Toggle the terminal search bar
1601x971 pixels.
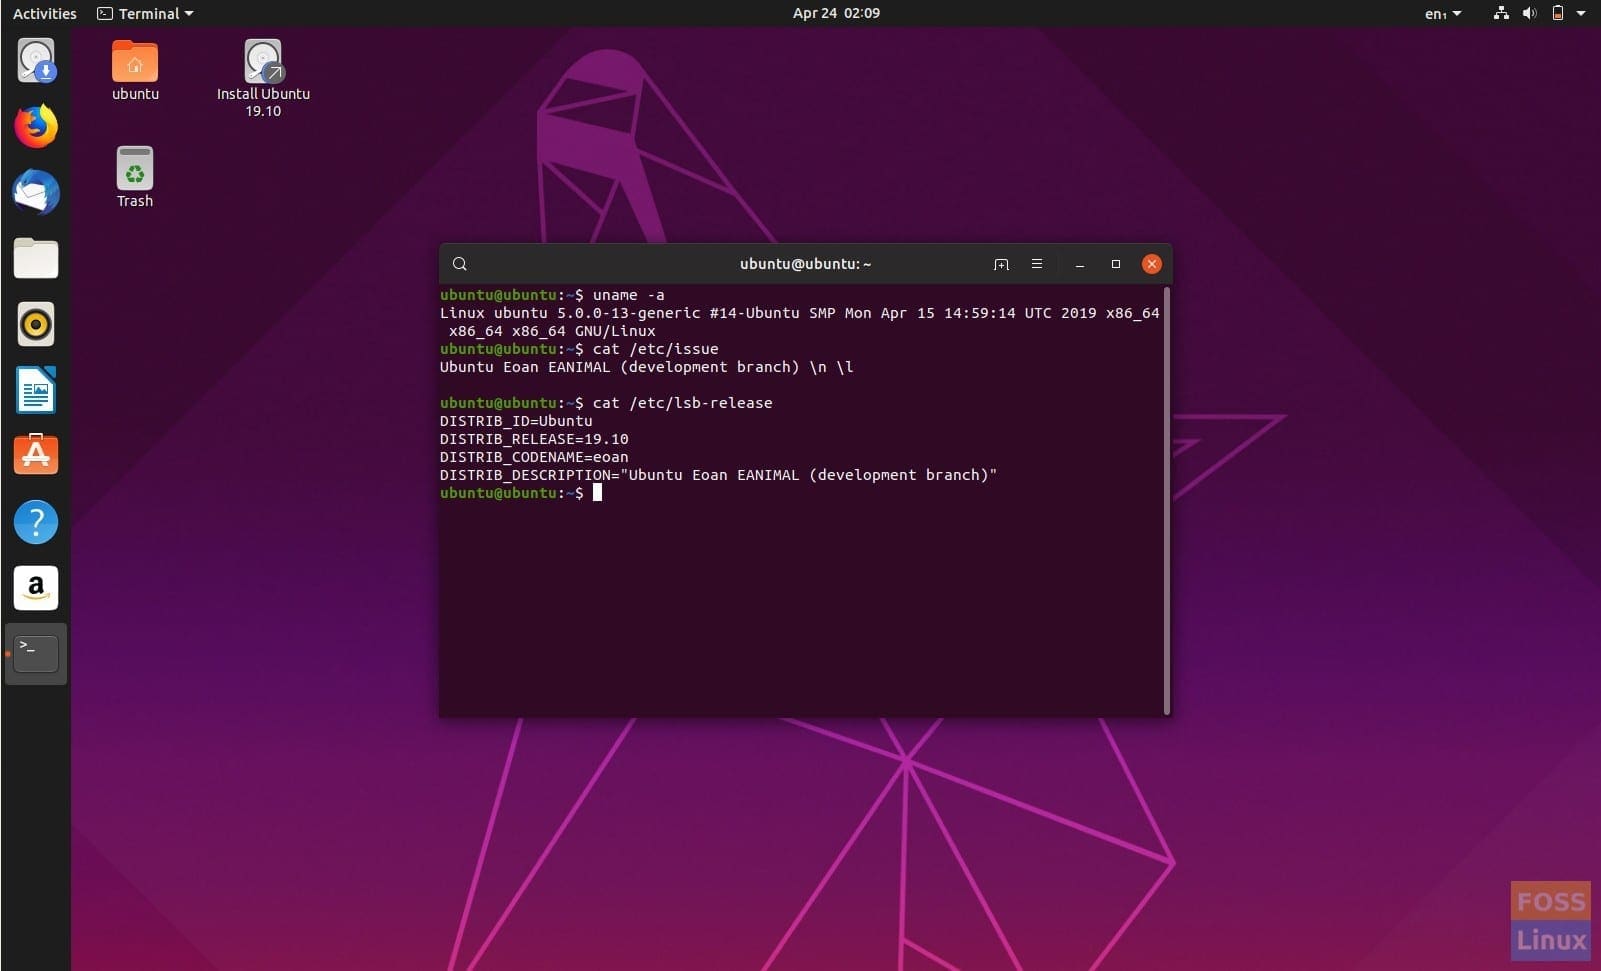pyautogui.click(x=459, y=264)
